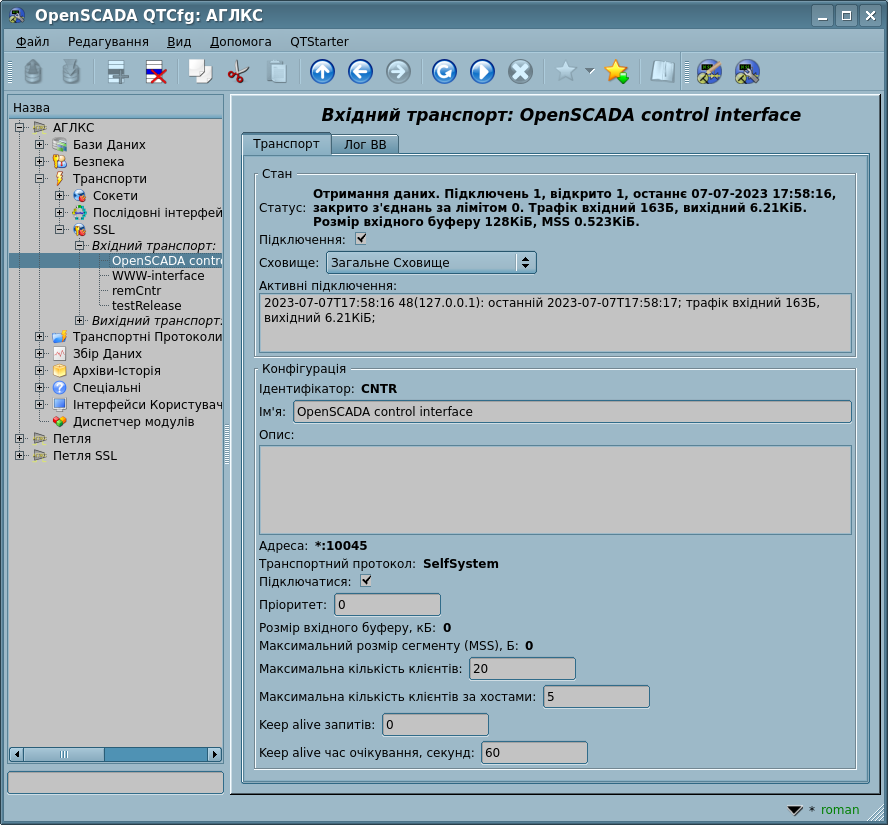Toggle the Підключатися checkbox
The height and width of the screenshot is (825, 888).
click(366, 581)
